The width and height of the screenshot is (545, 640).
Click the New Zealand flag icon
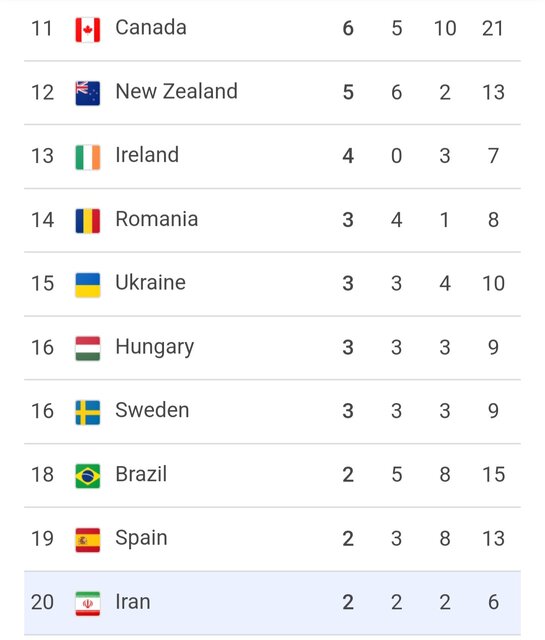pos(88,93)
